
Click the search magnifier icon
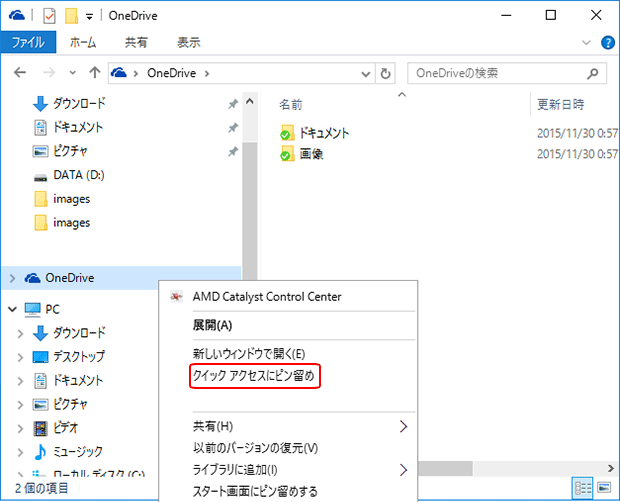[x=592, y=73]
